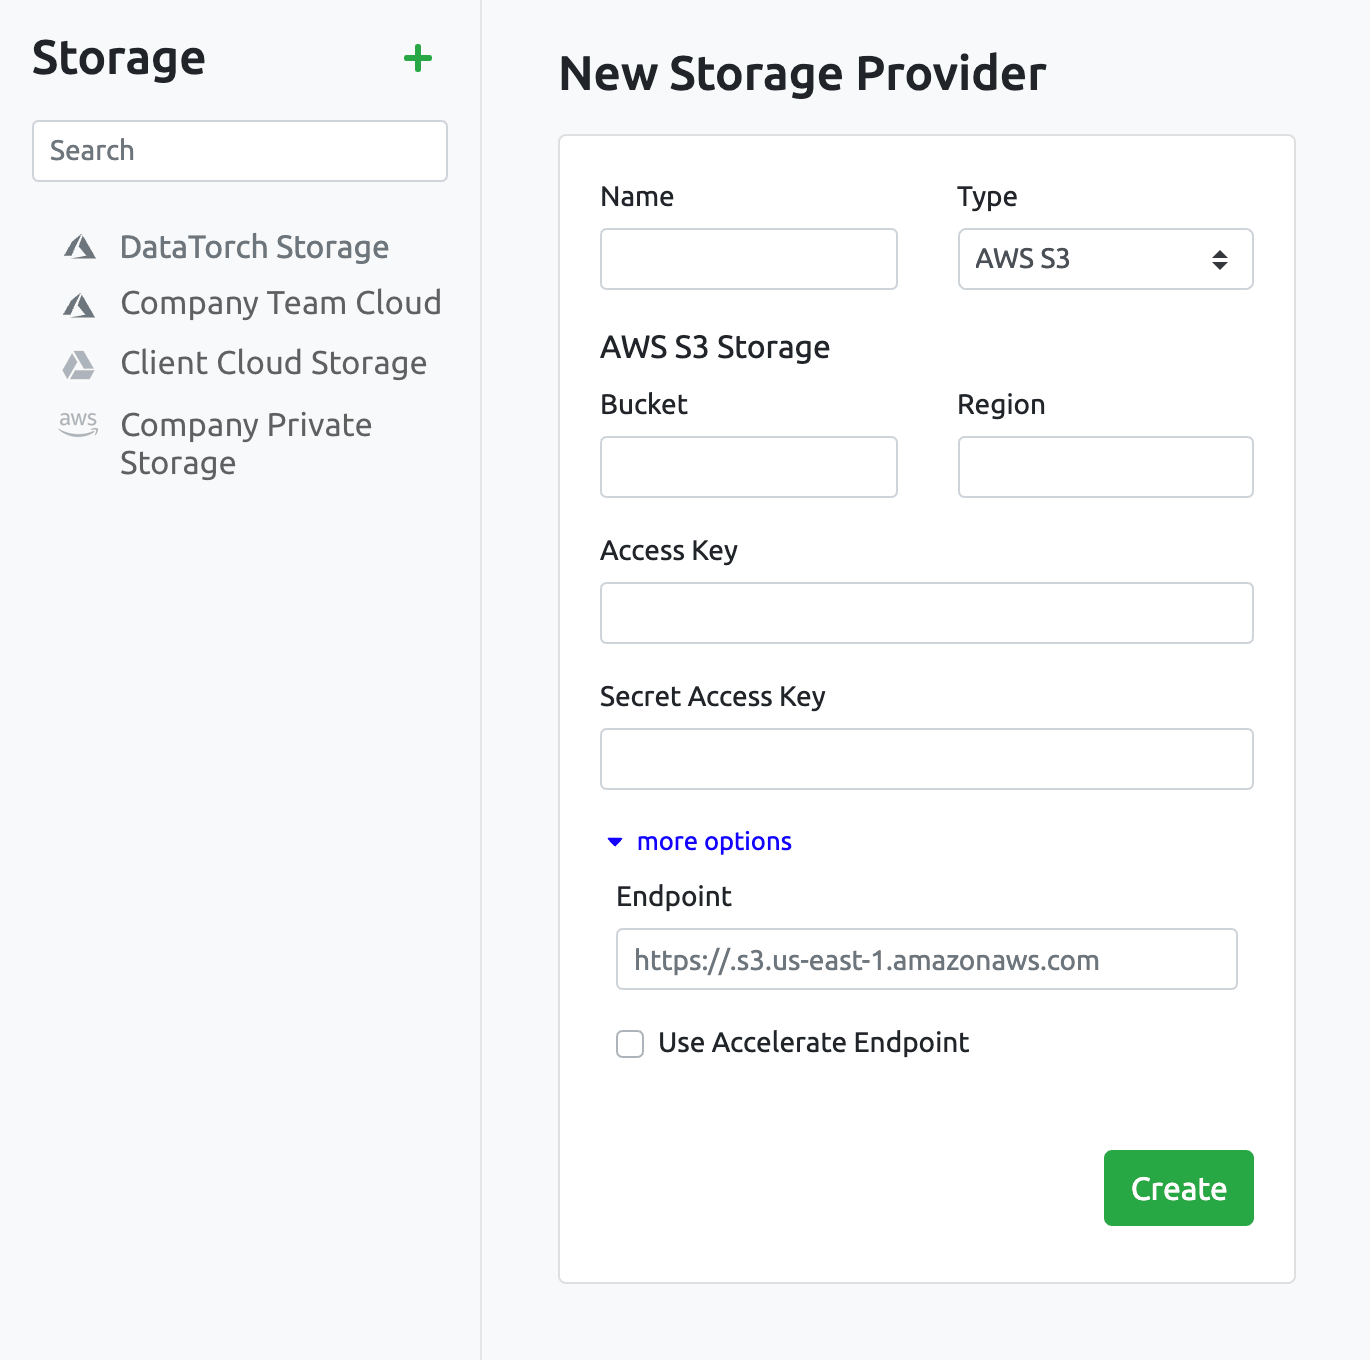Select Client Cloud Storage from the list
Image resolution: width=1370 pixels, height=1360 pixels.
pyautogui.click(x=273, y=363)
